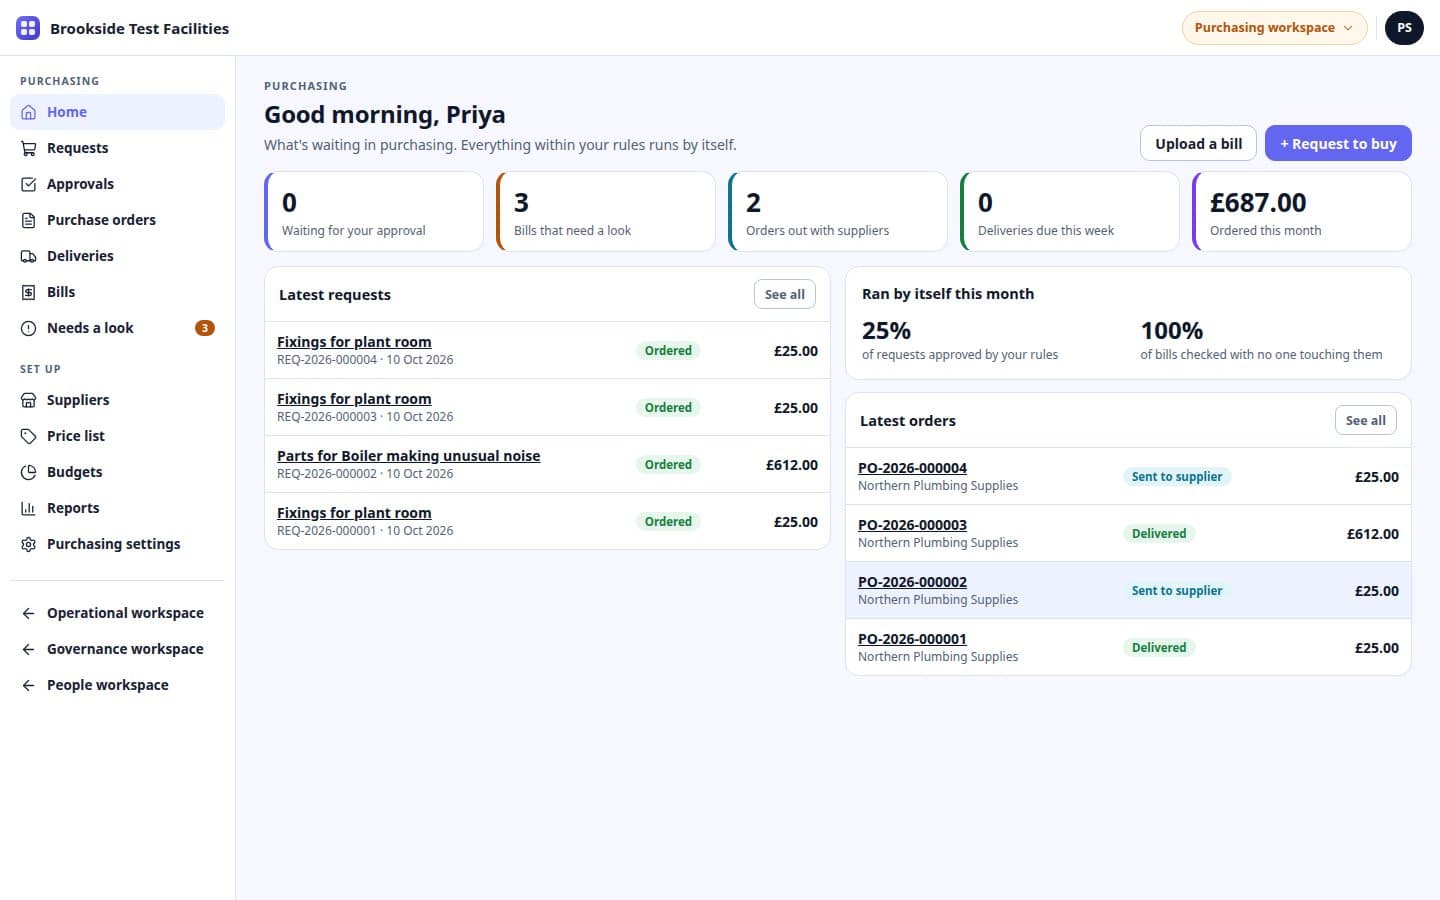Click the Request to buy button

tap(1338, 143)
